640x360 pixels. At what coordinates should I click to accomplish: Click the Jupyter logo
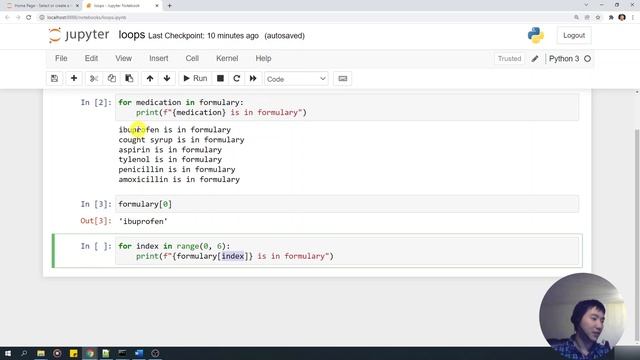pos(79,35)
